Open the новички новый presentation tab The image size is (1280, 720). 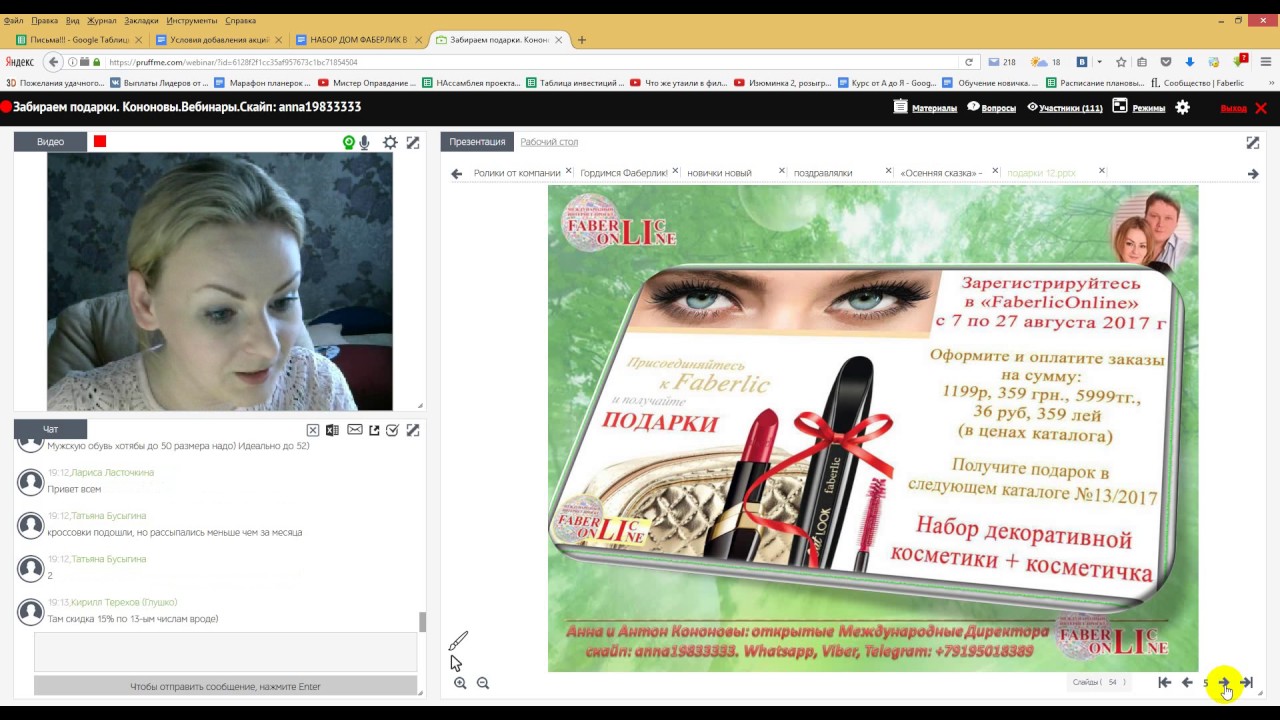pos(719,173)
